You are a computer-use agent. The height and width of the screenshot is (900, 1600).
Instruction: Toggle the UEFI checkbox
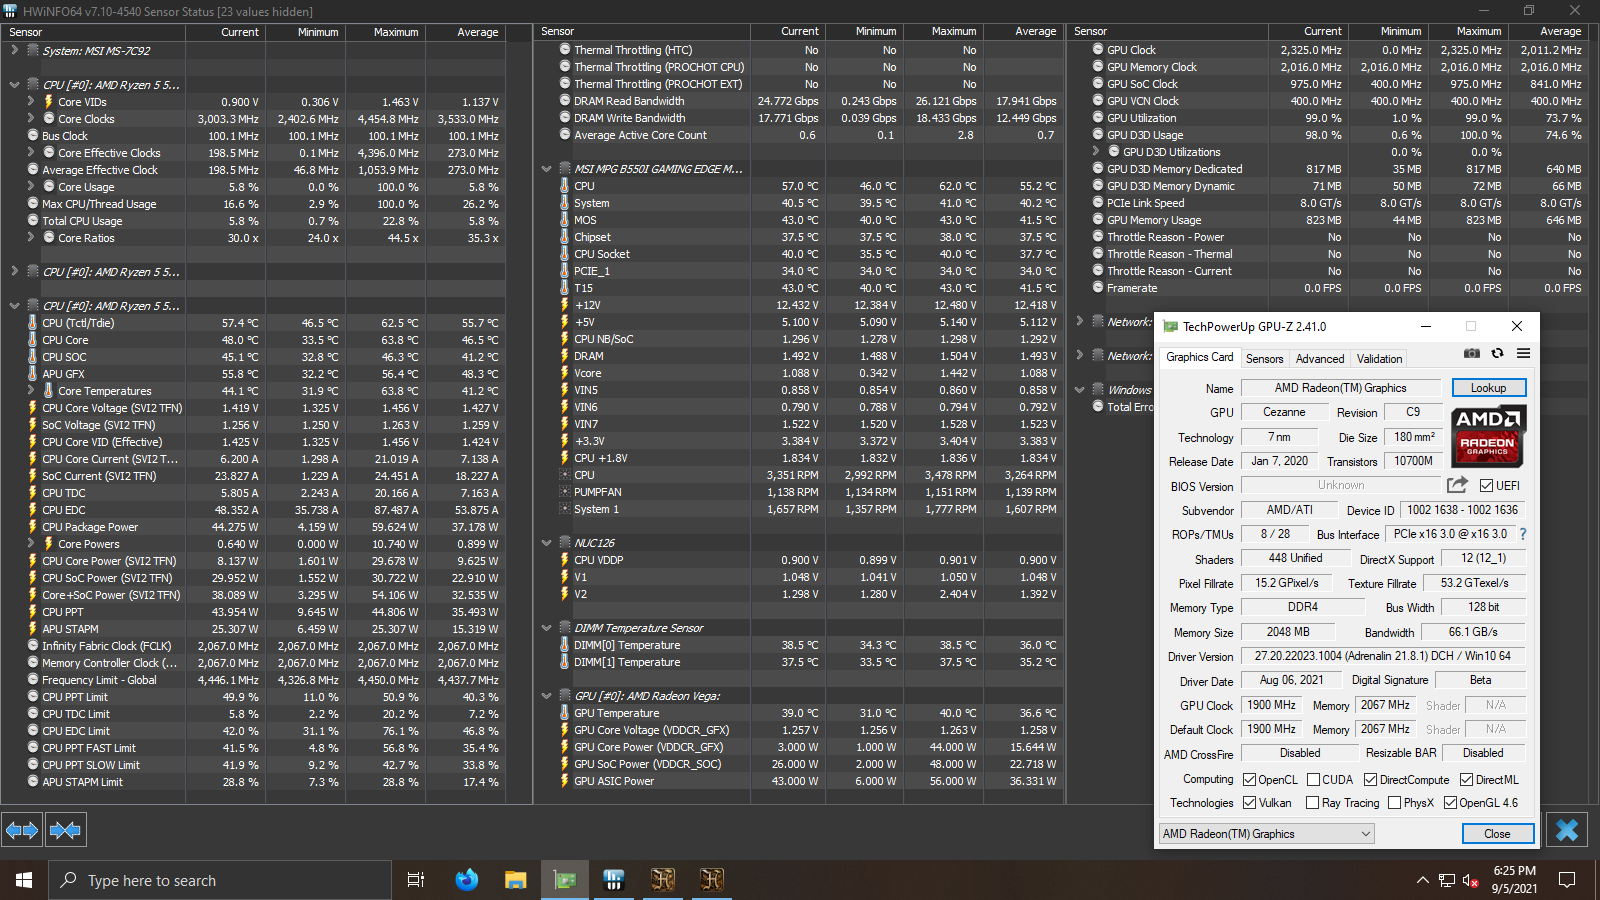tap(1487, 485)
